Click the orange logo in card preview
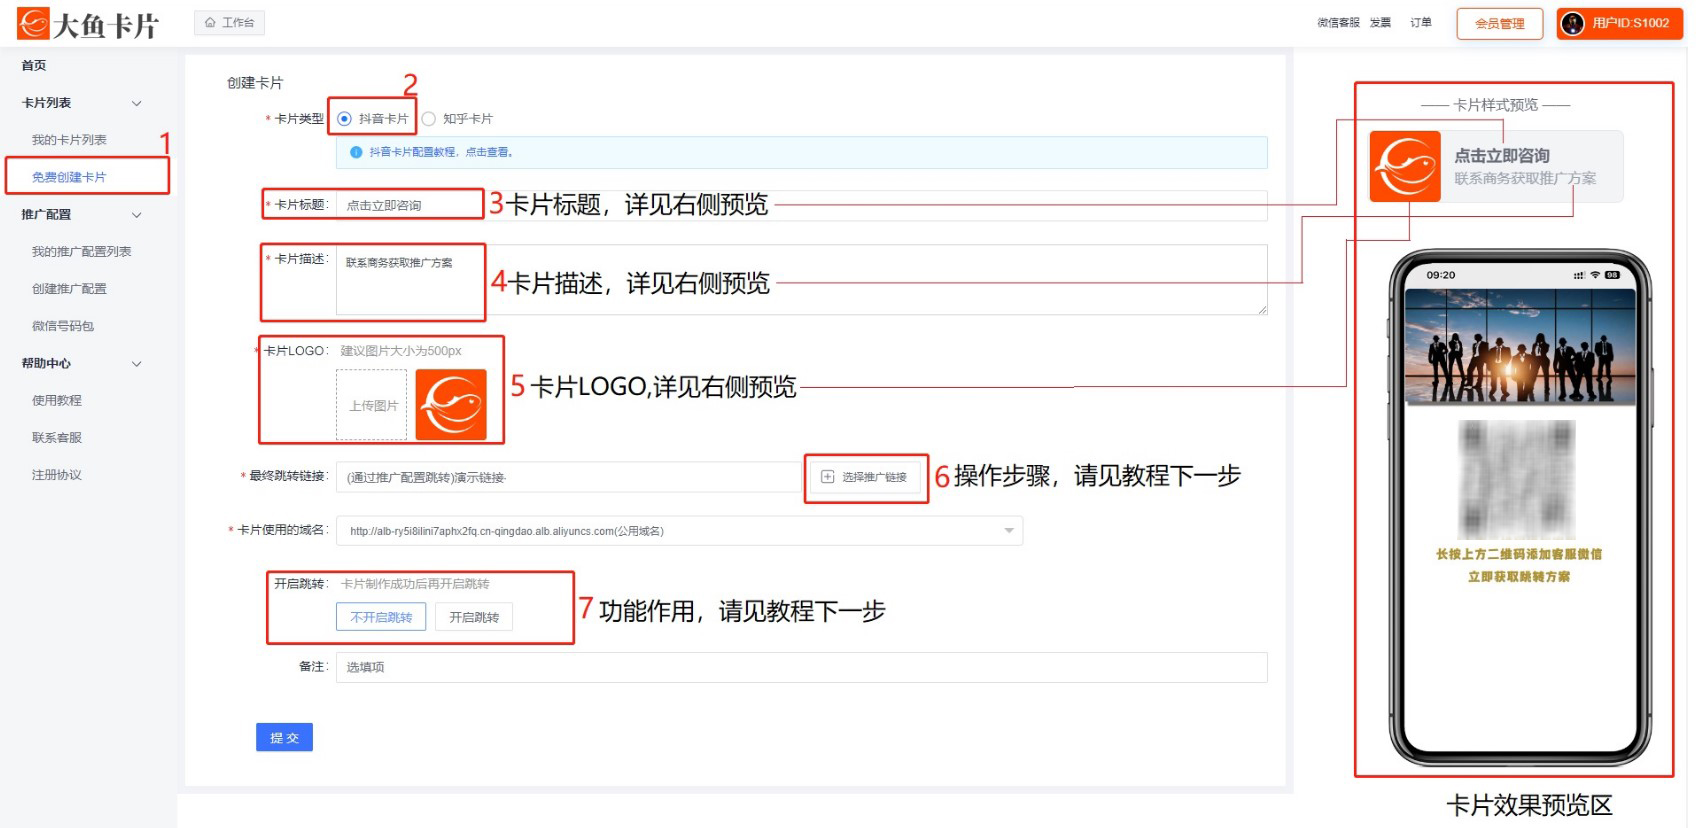The image size is (1697, 828). 1405,167
